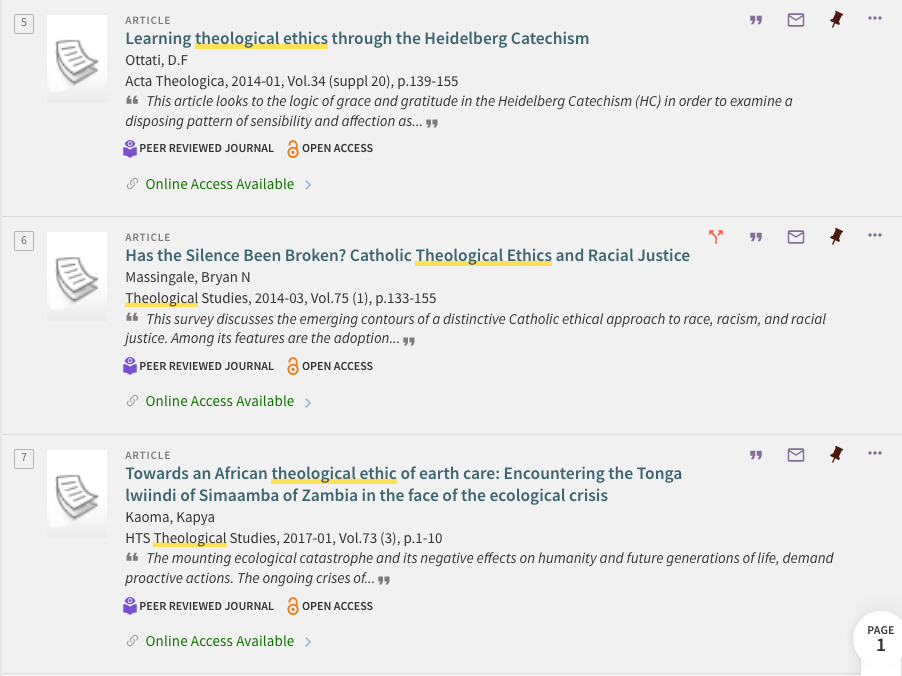
Task: Click thumbnail image of Massingale article
Action: click(77, 276)
